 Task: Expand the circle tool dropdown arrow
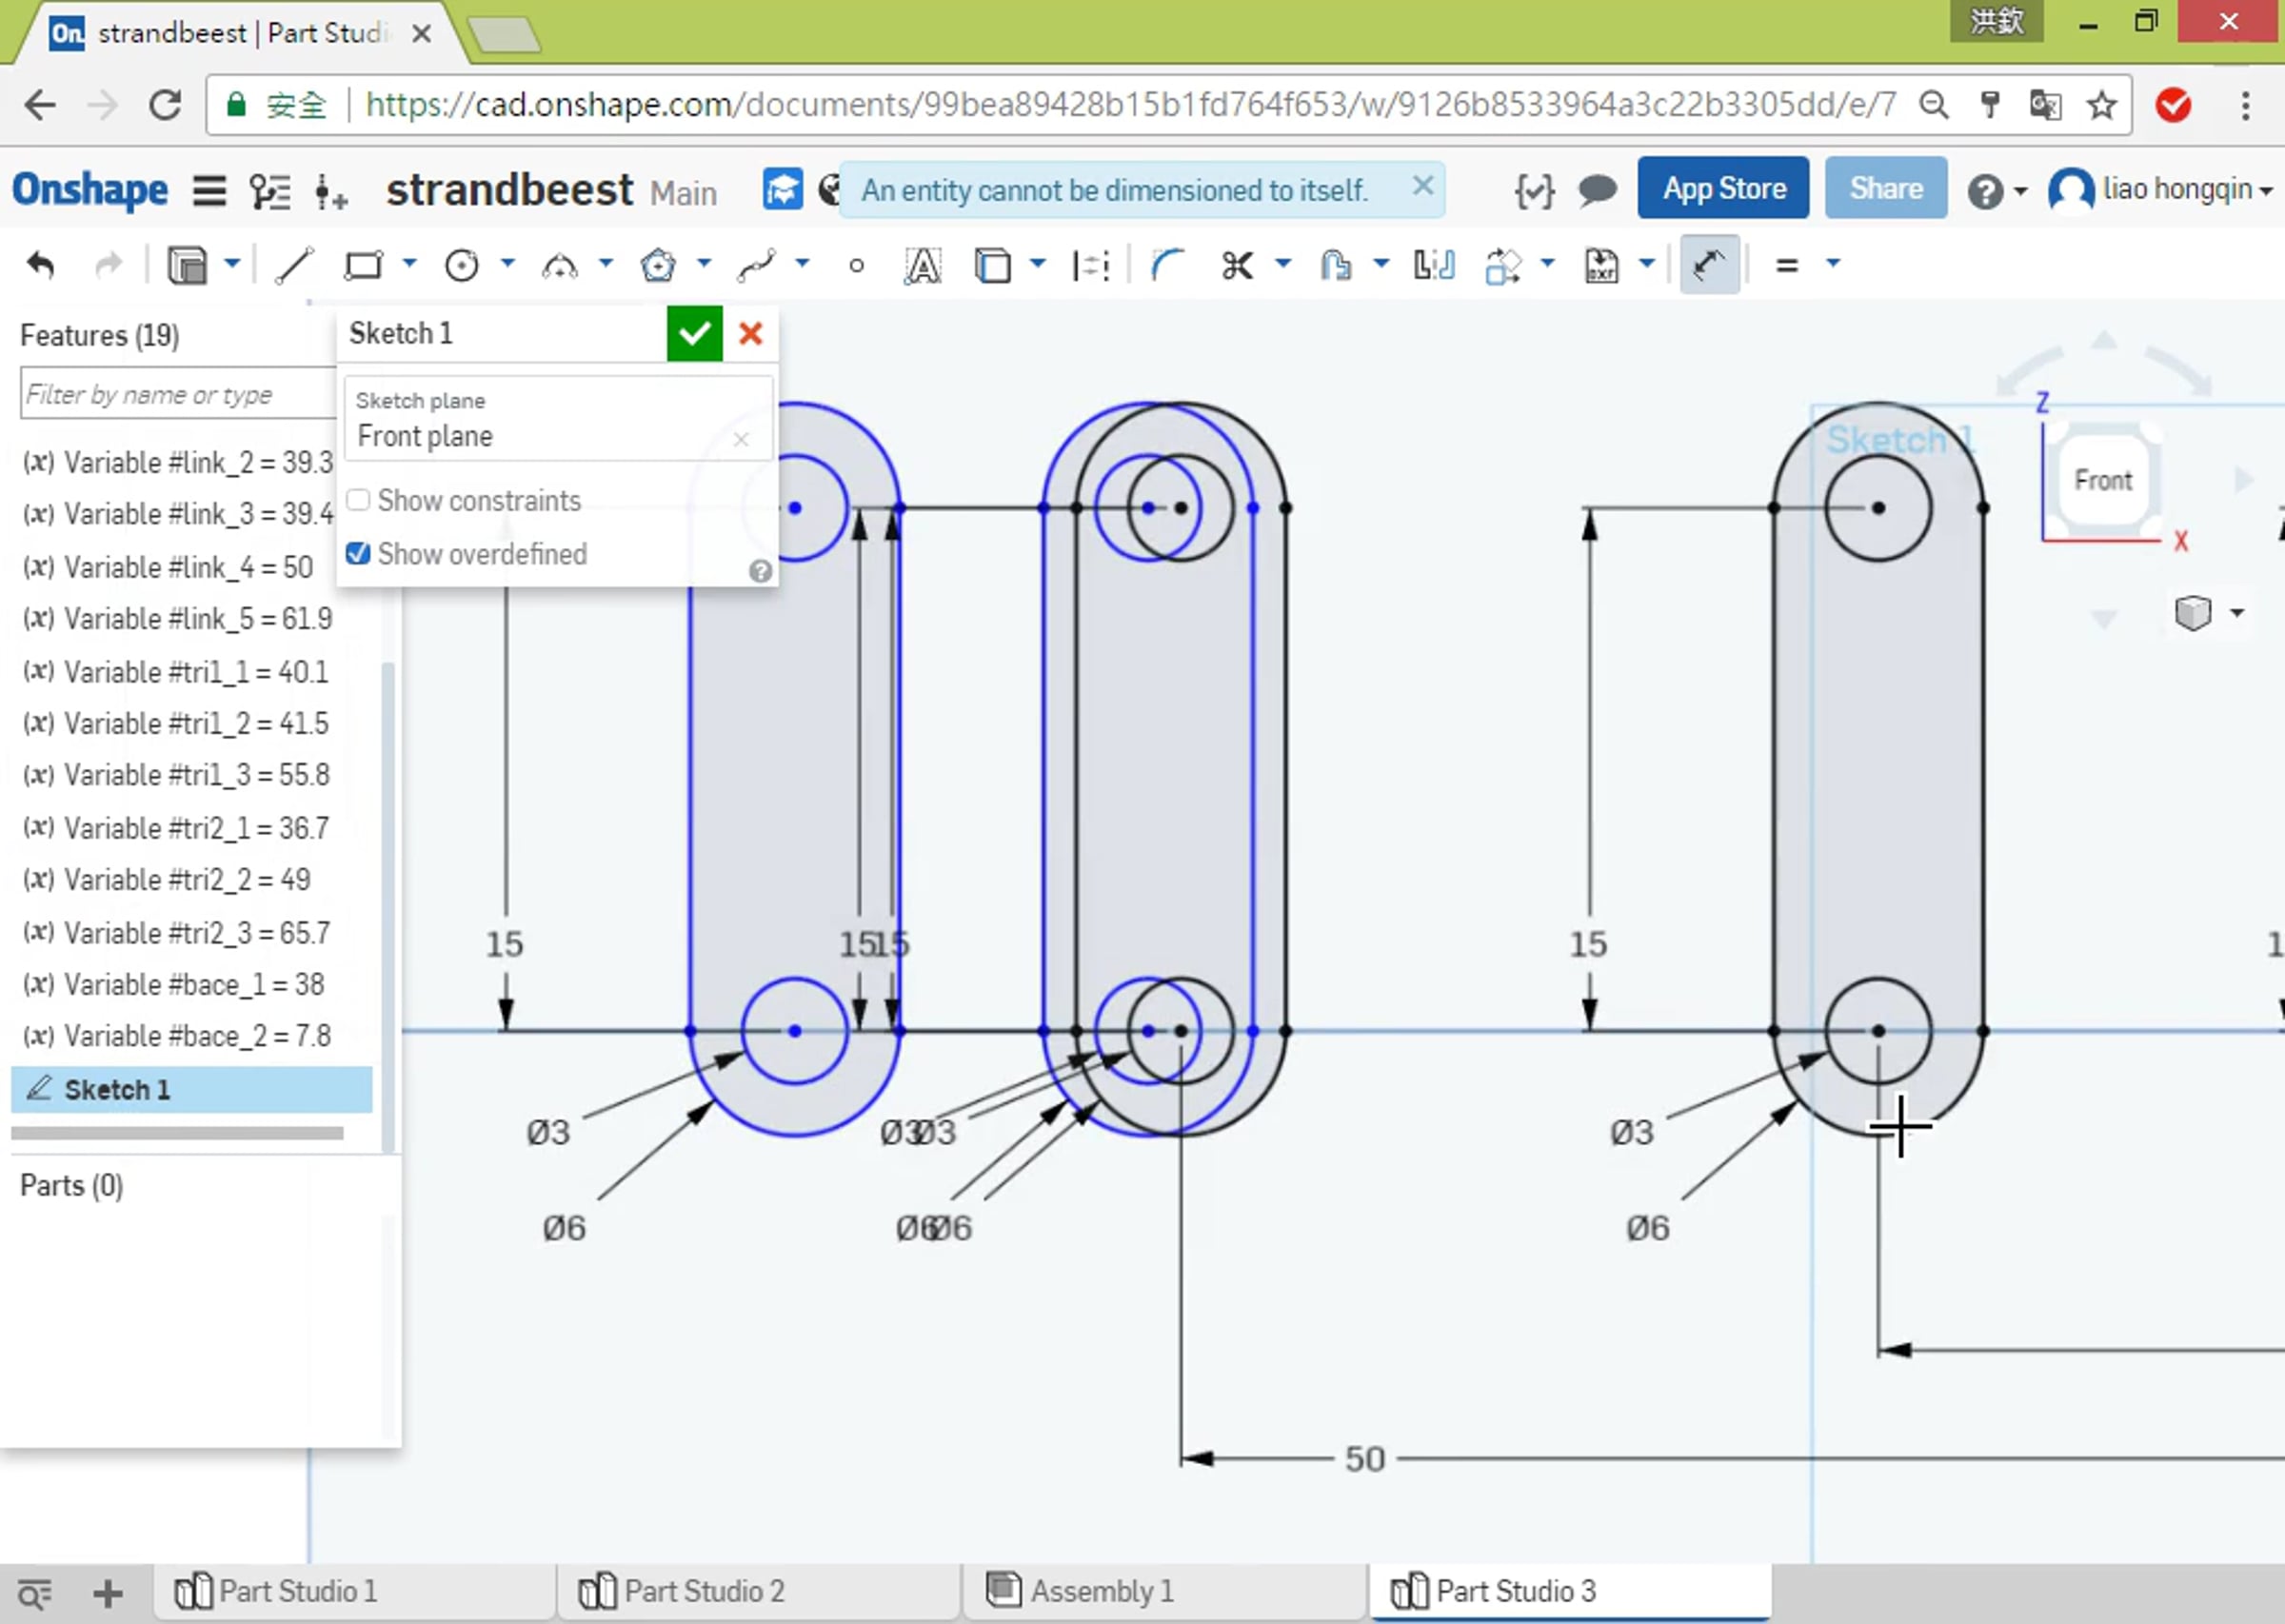click(508, 264)
